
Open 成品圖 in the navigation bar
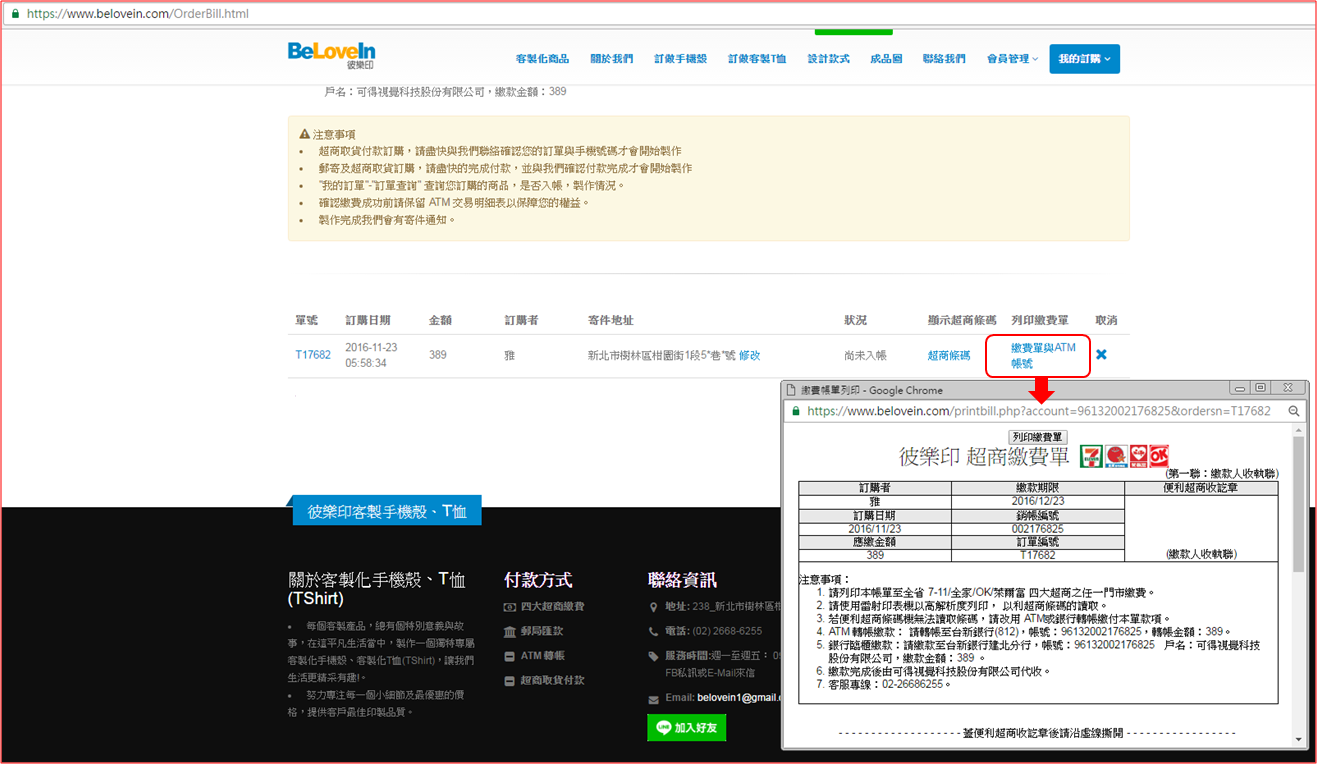coord(886,59)
